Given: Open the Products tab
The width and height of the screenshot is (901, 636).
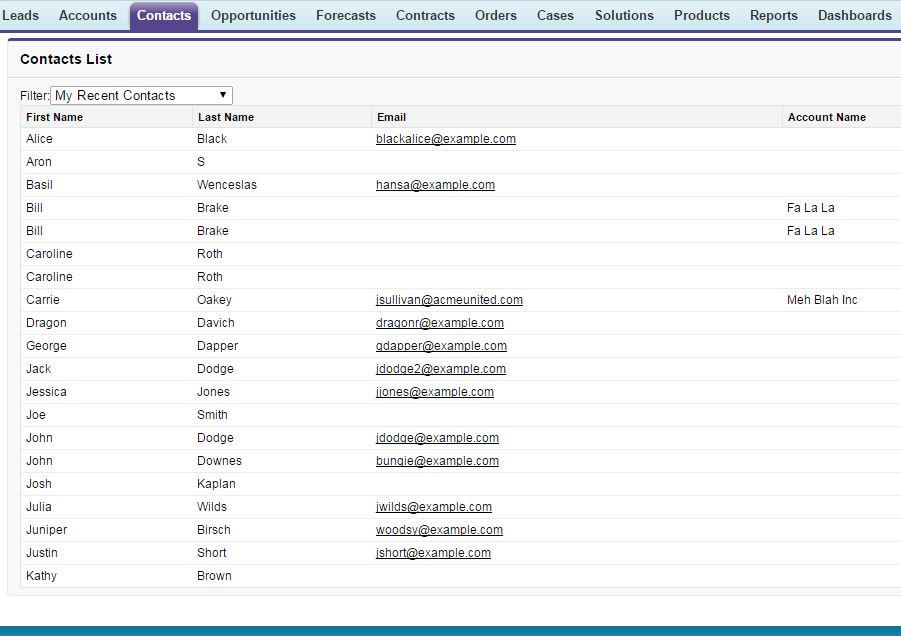Looking at the screenshot, I should click(701, 15).
